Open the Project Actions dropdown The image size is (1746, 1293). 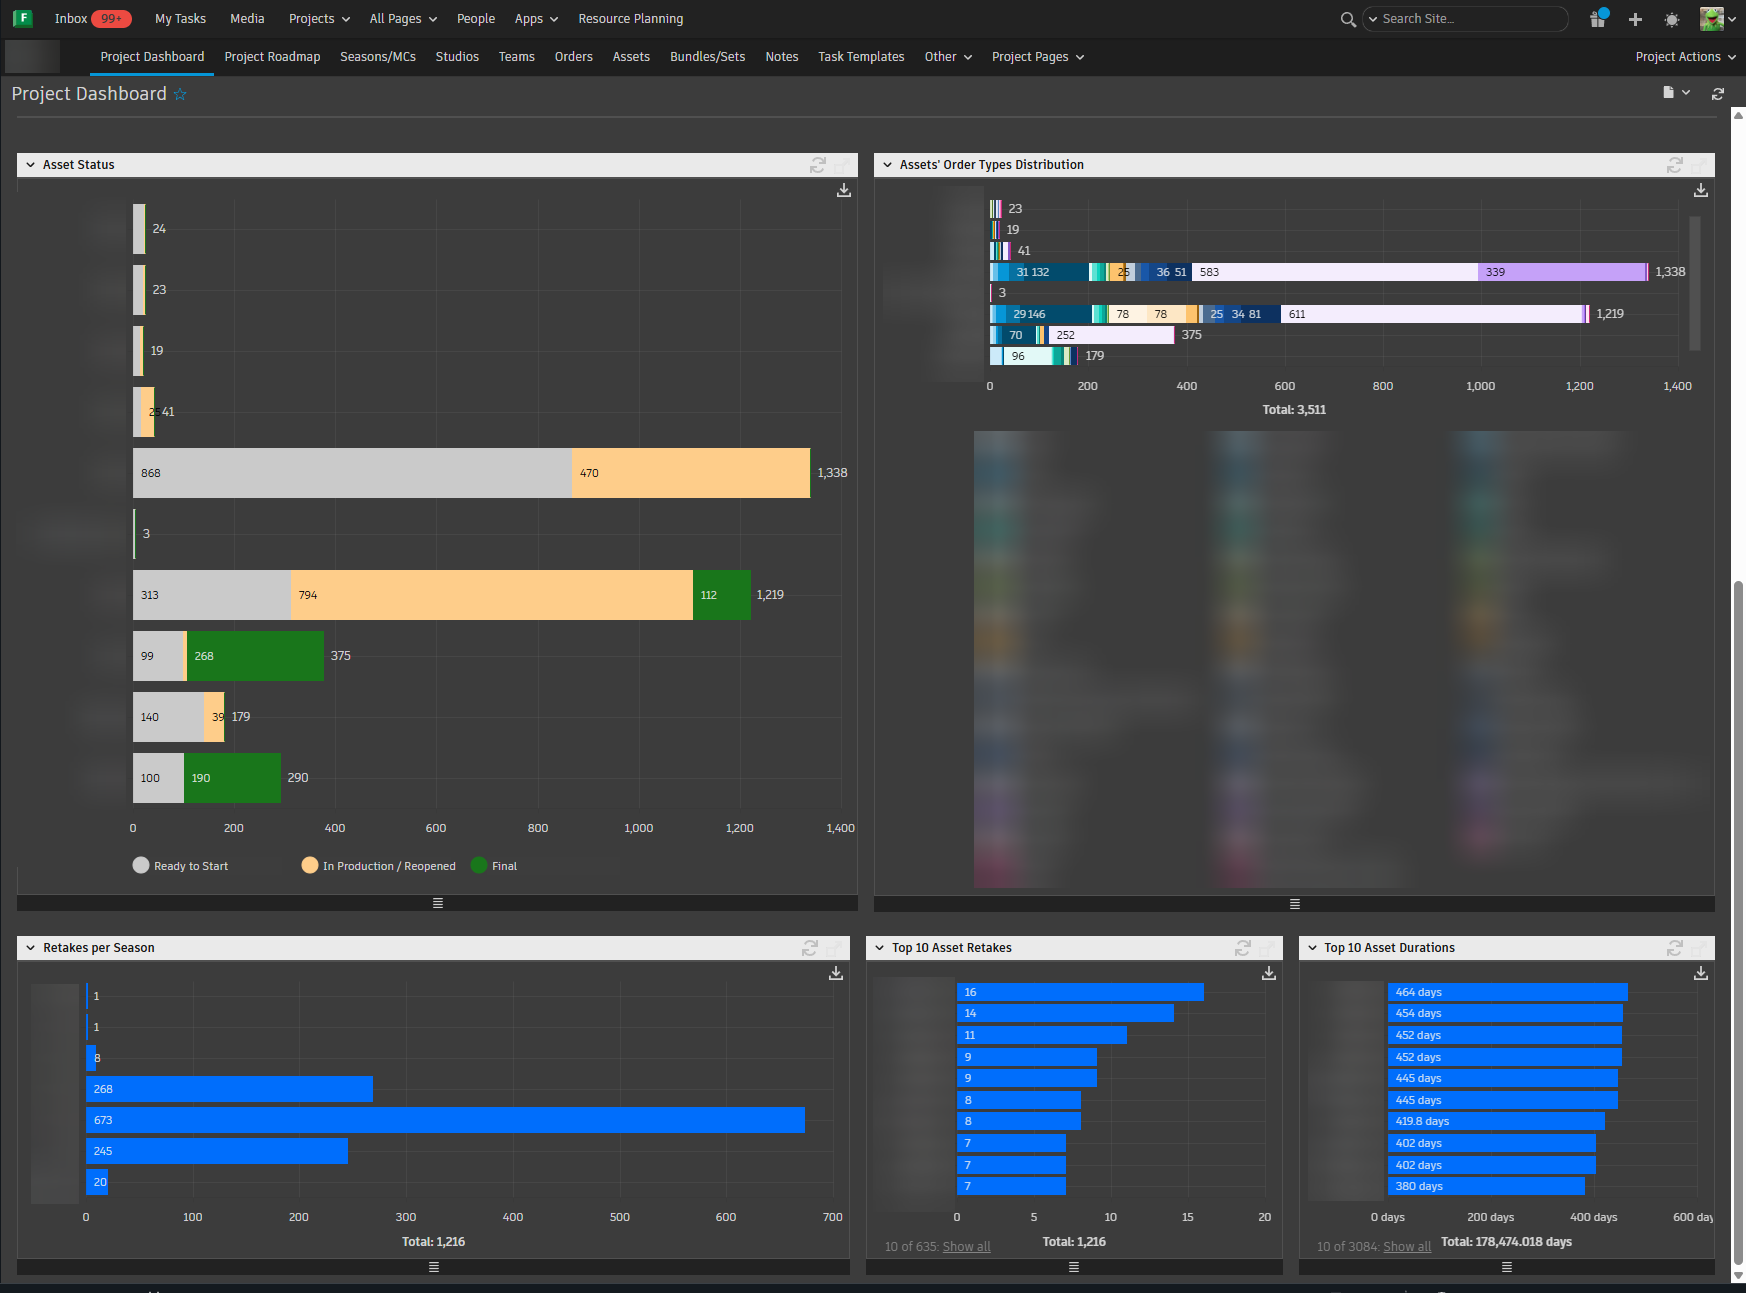1685,57
